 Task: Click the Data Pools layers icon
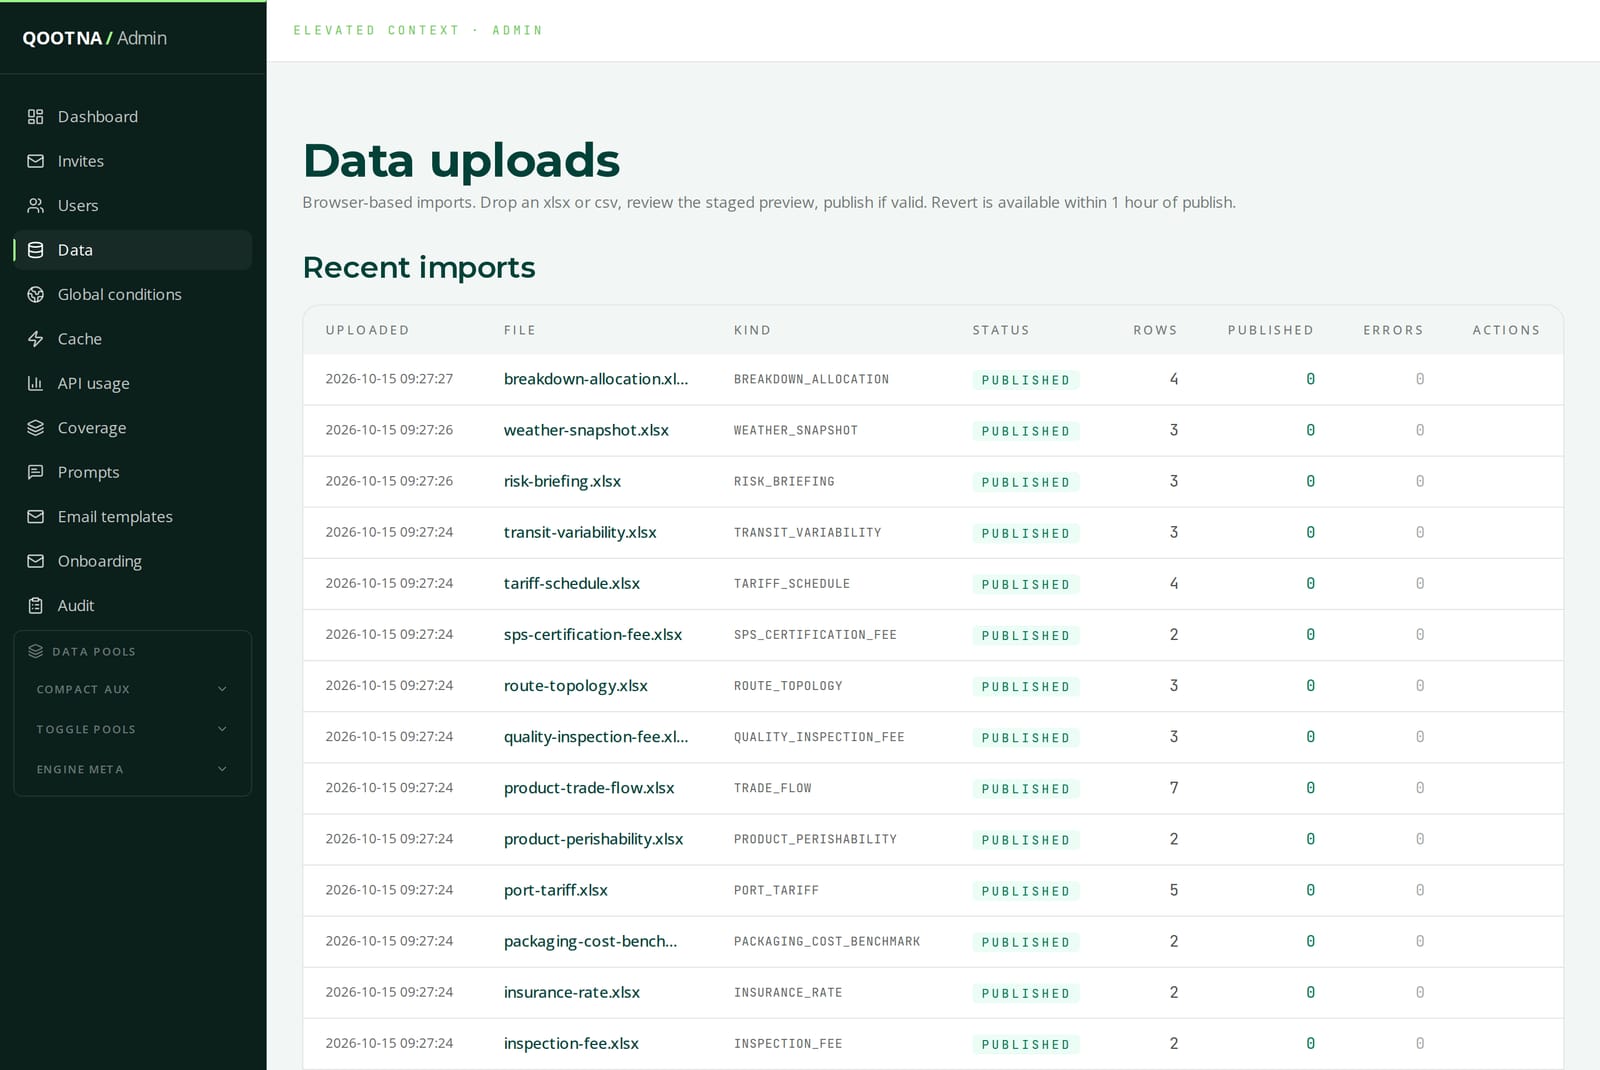tap(36, 651)
